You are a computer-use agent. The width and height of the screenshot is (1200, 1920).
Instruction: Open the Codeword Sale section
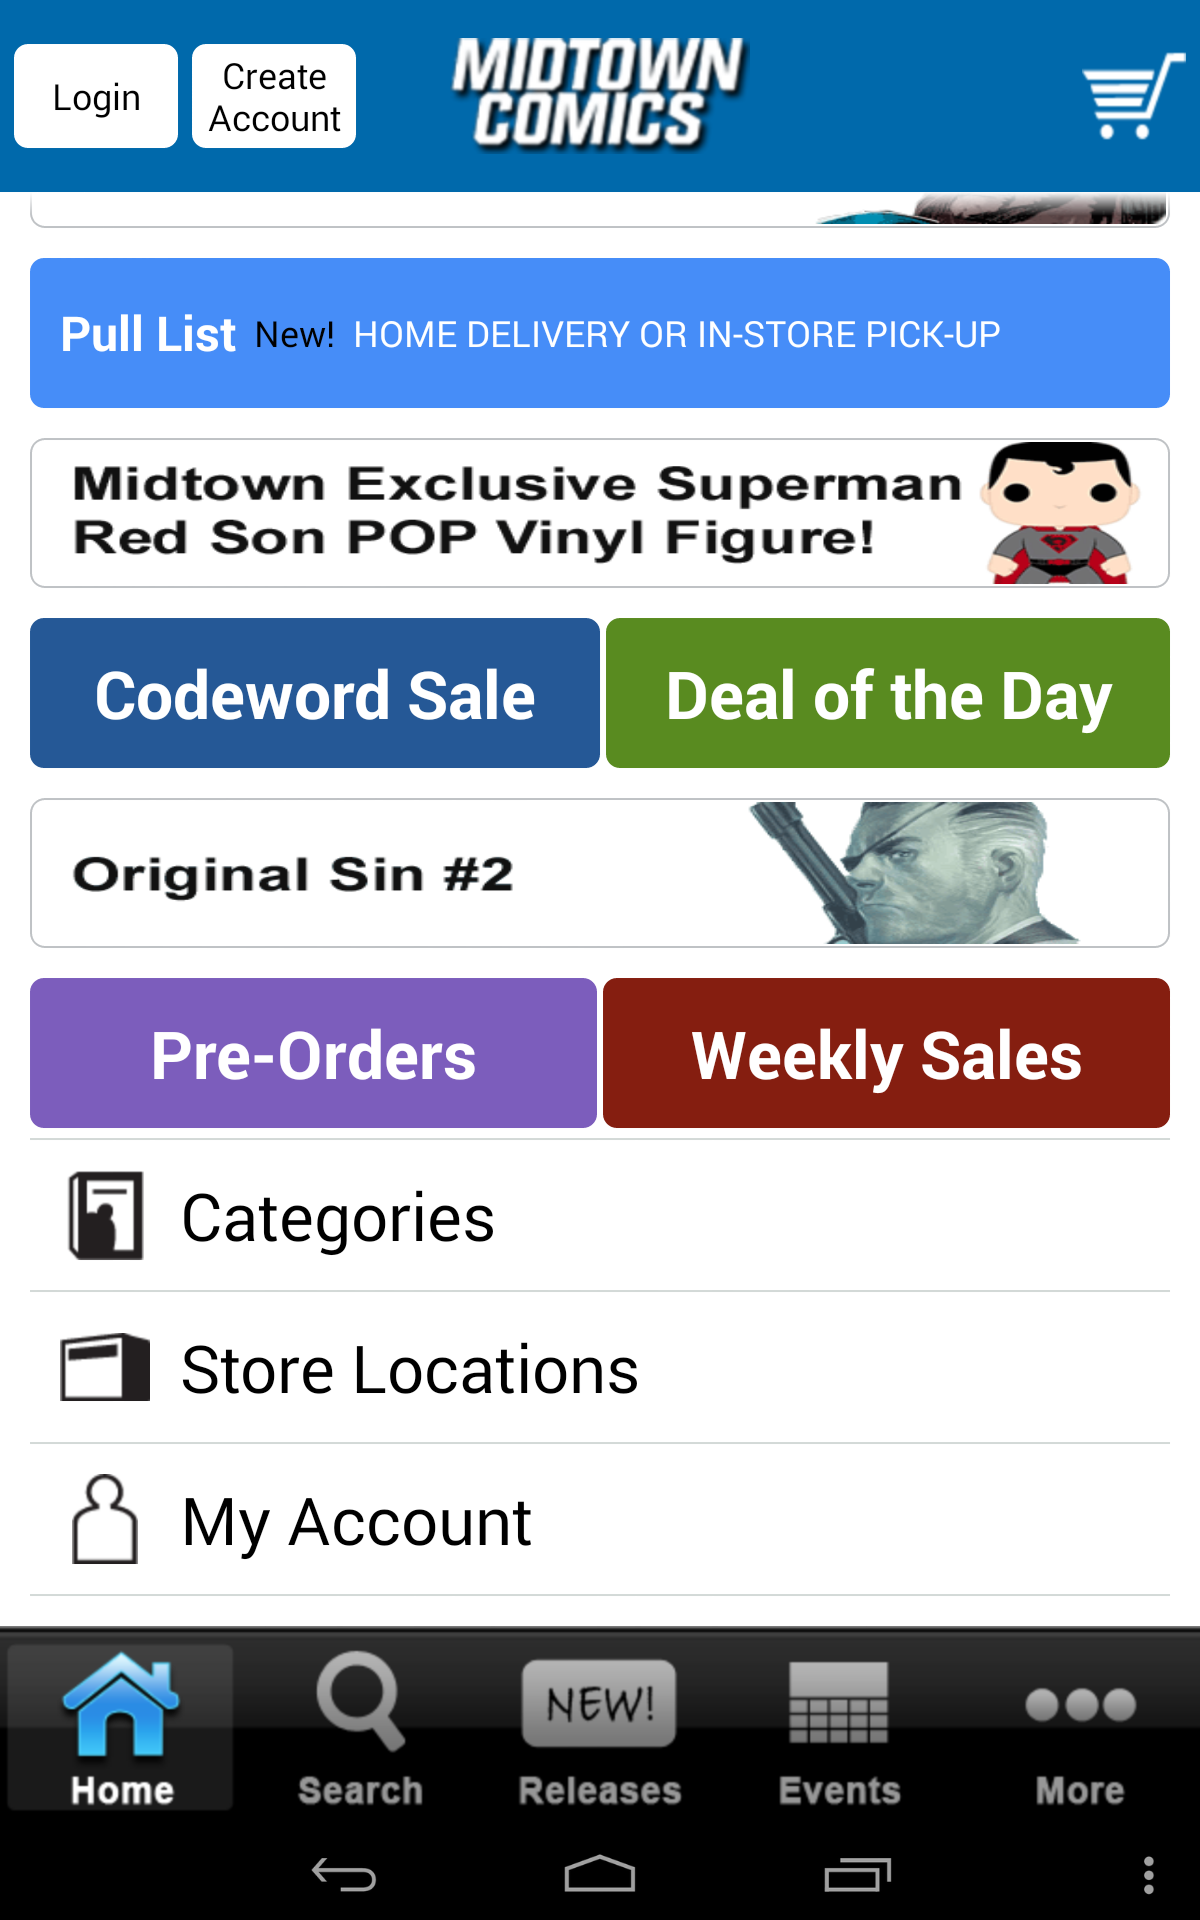[315, 694]
